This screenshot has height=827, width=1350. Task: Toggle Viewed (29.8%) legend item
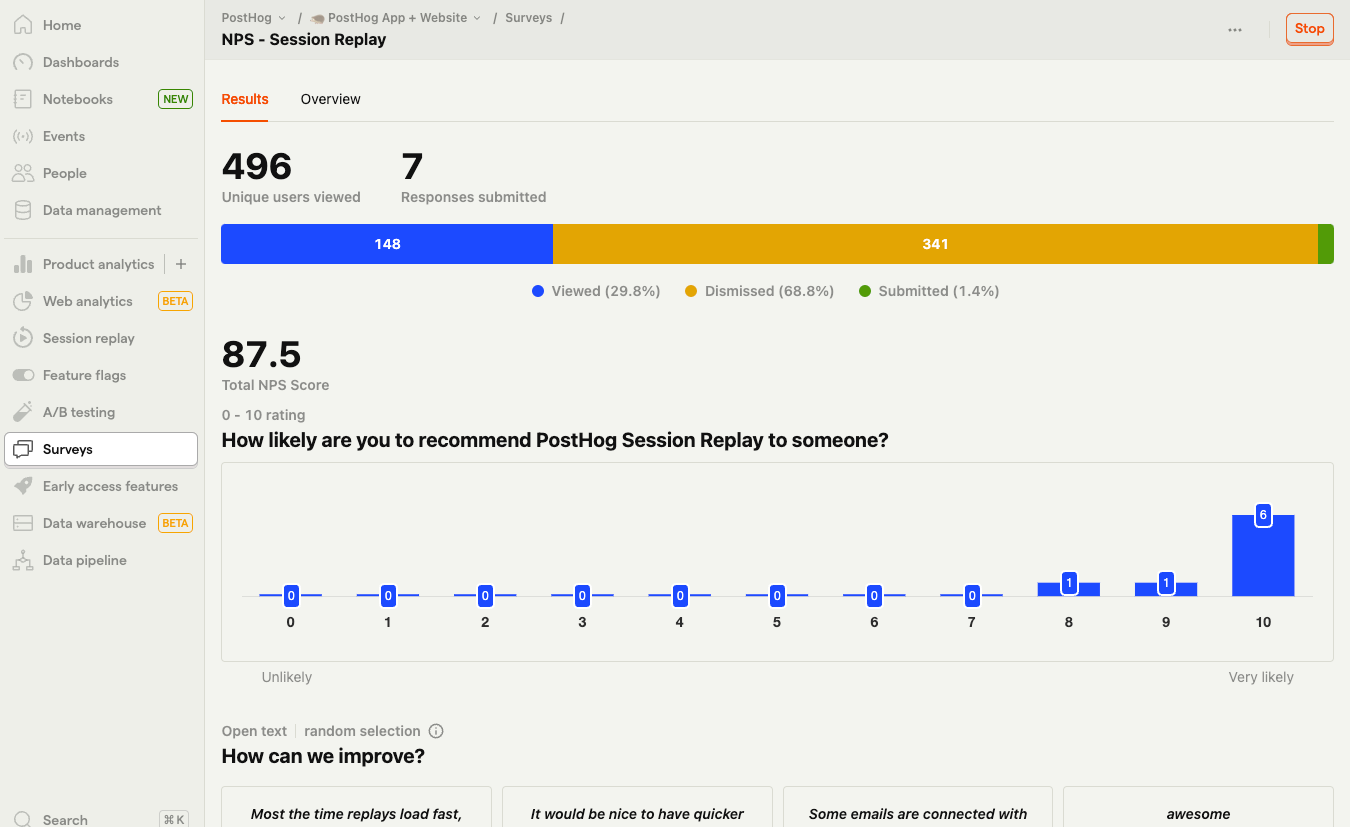[596, 291]
